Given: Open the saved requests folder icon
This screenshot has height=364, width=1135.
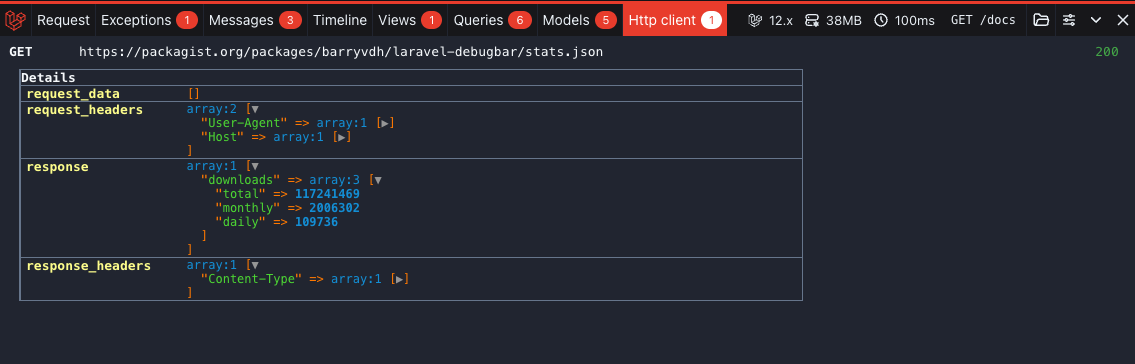Looking at the screenshot, I should click(x=1041, y=20).
